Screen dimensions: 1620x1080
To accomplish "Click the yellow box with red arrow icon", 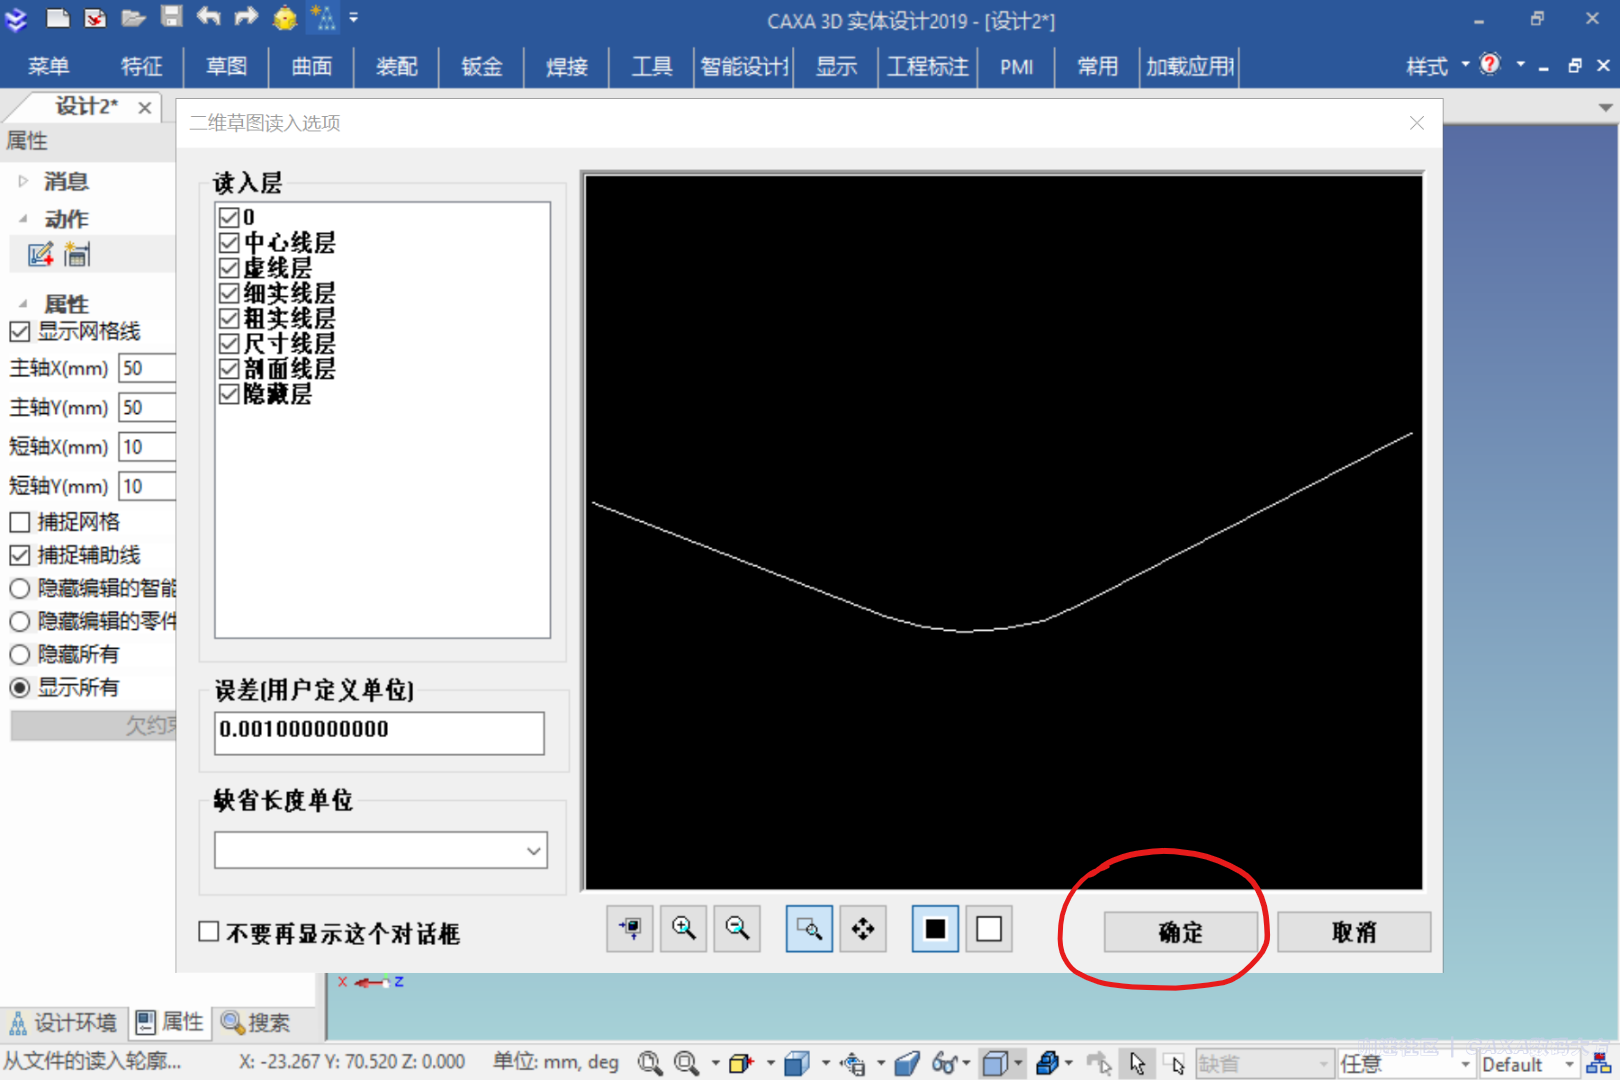I will click(x=741, y=1063).
